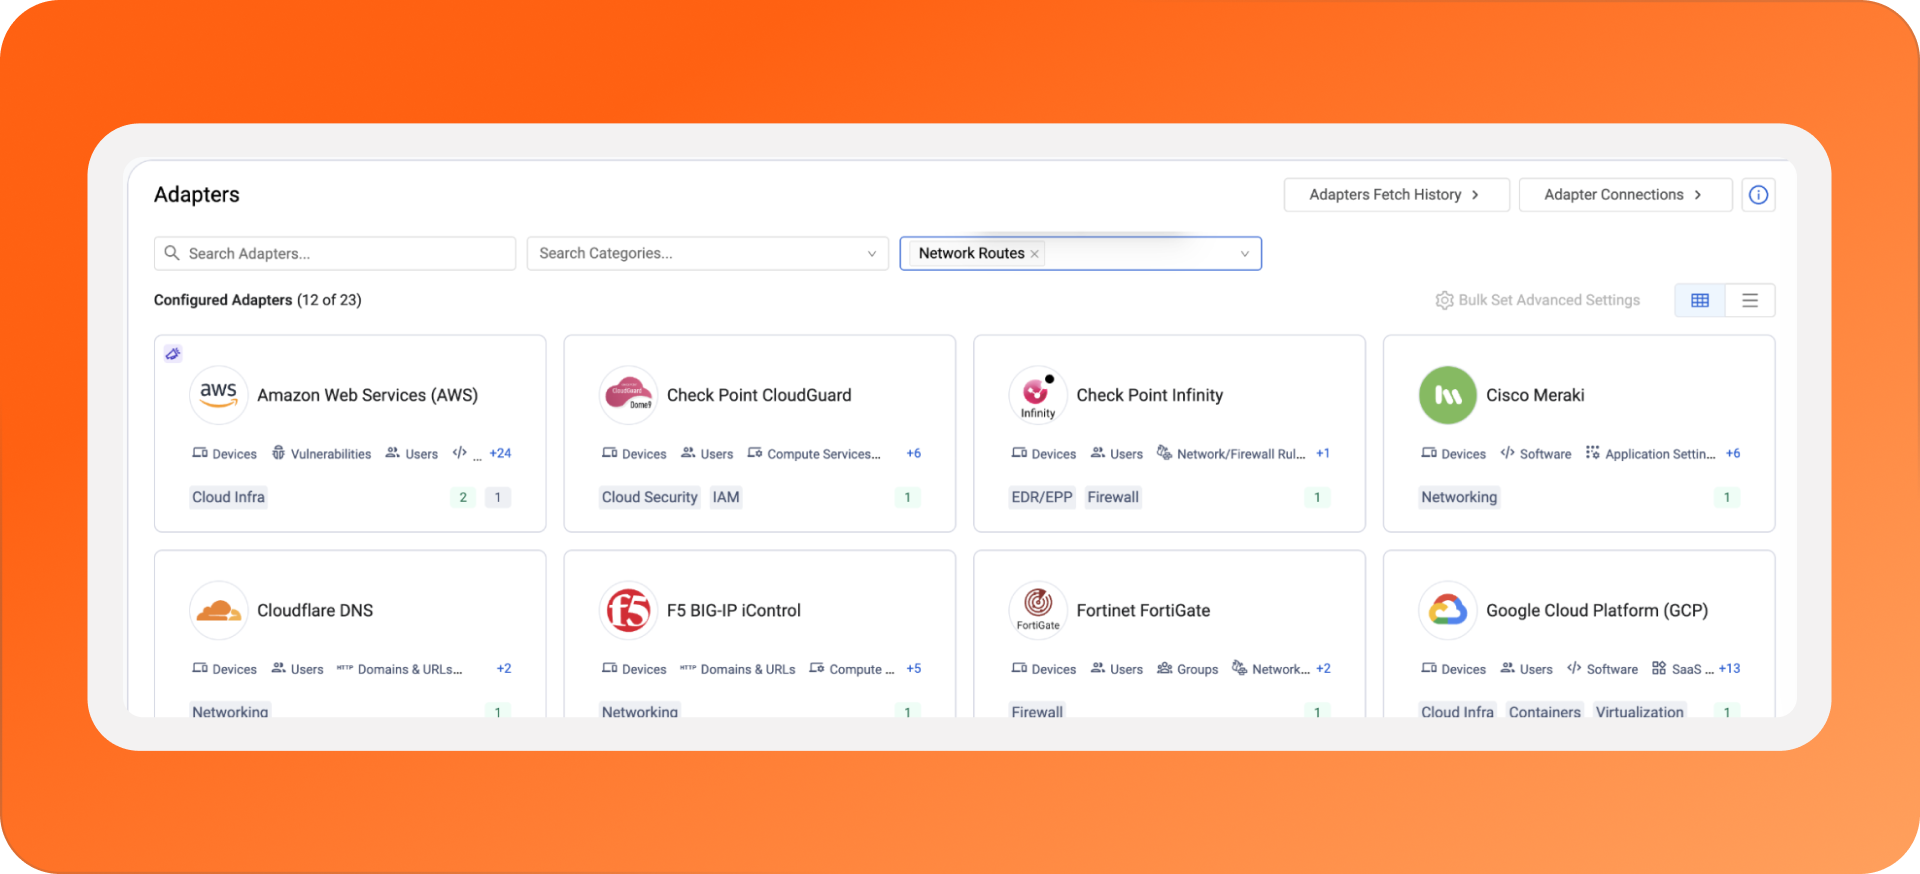Click the Groups icon on Fortinet FortiGate card
This screenshot has height=874, width=1920.
click(1165, 668)
